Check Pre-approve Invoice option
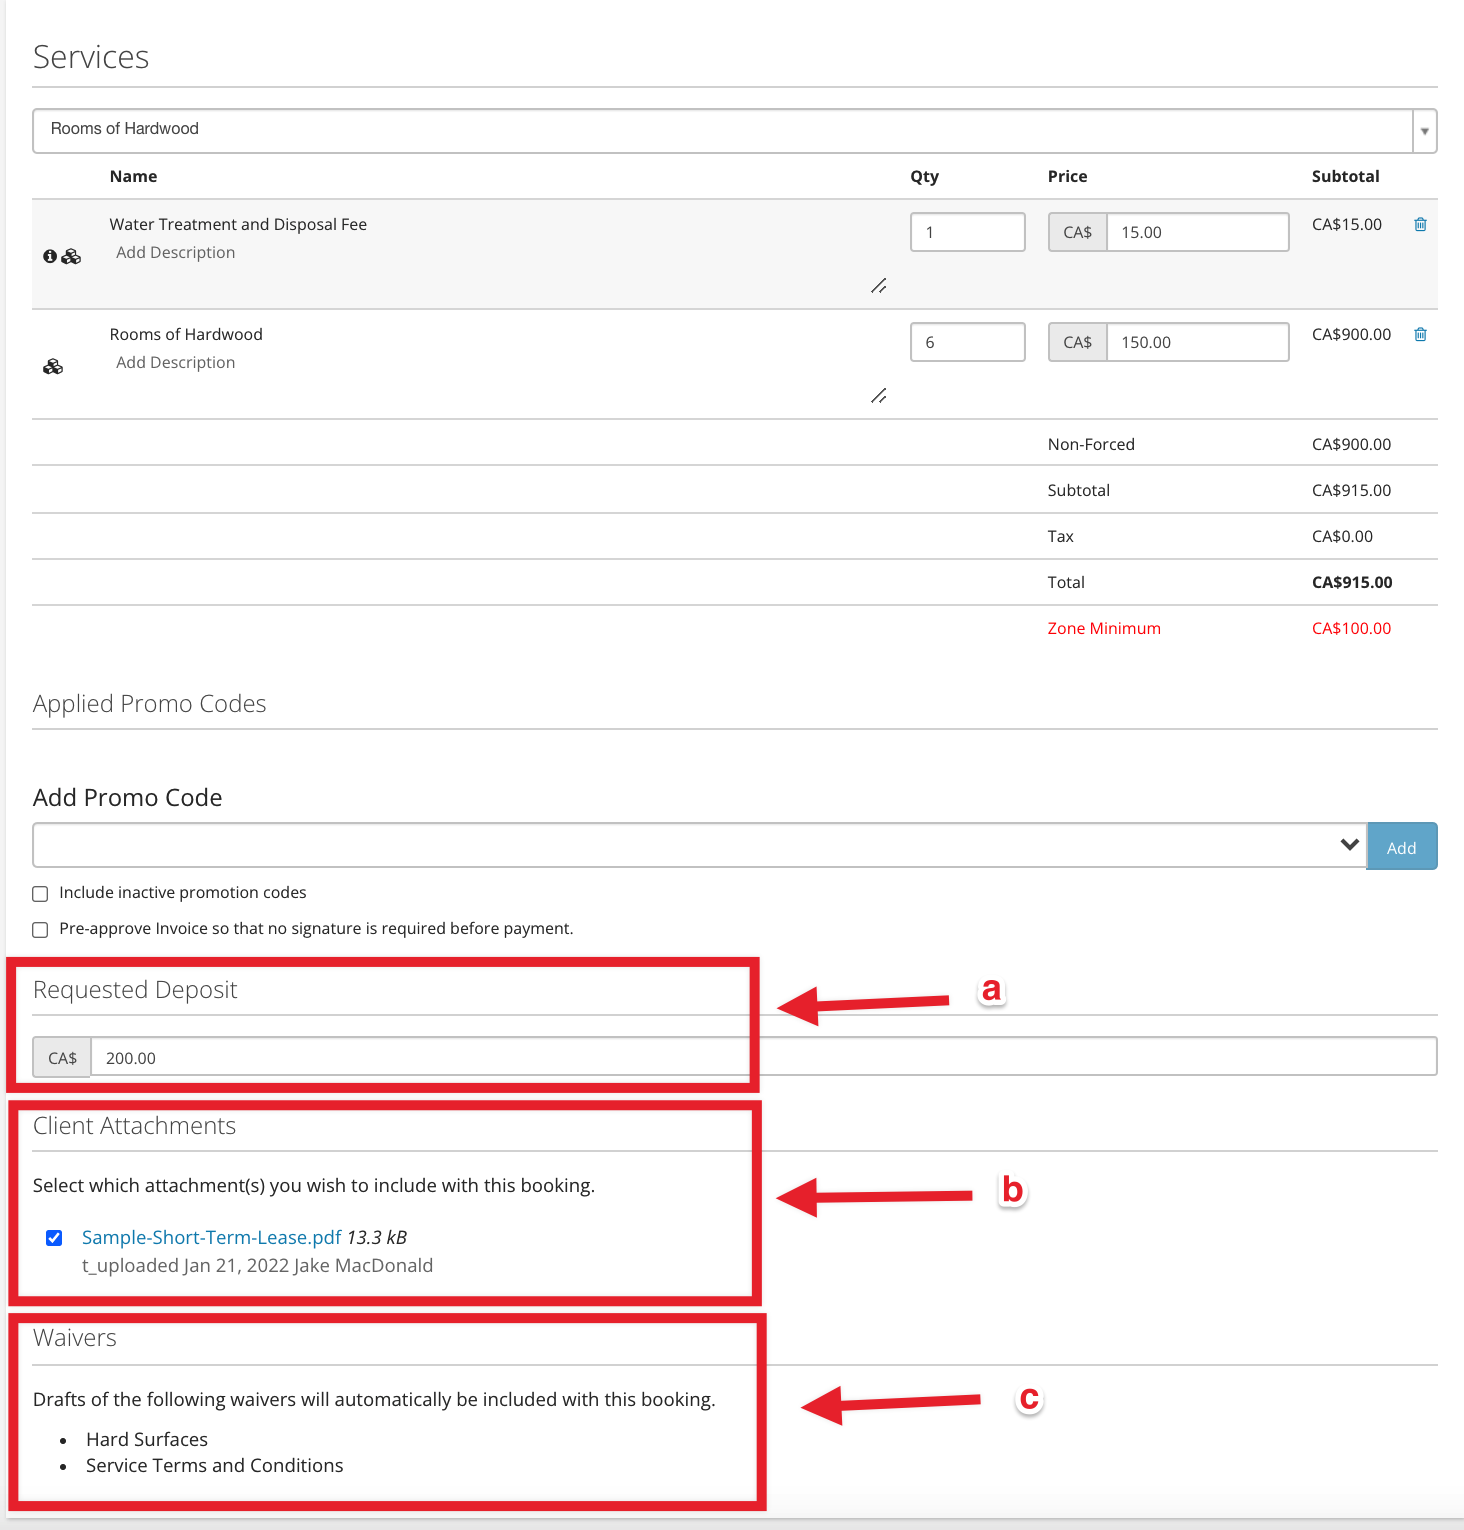 point(40,930)
